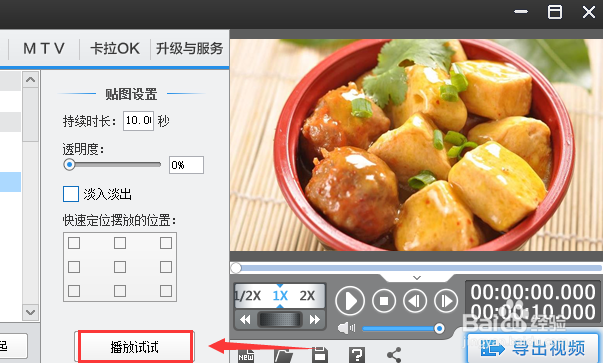This screenshot has height=363, width=603.
Task: Click the transparency percentage field showing 0%
Action: [186, 165]
